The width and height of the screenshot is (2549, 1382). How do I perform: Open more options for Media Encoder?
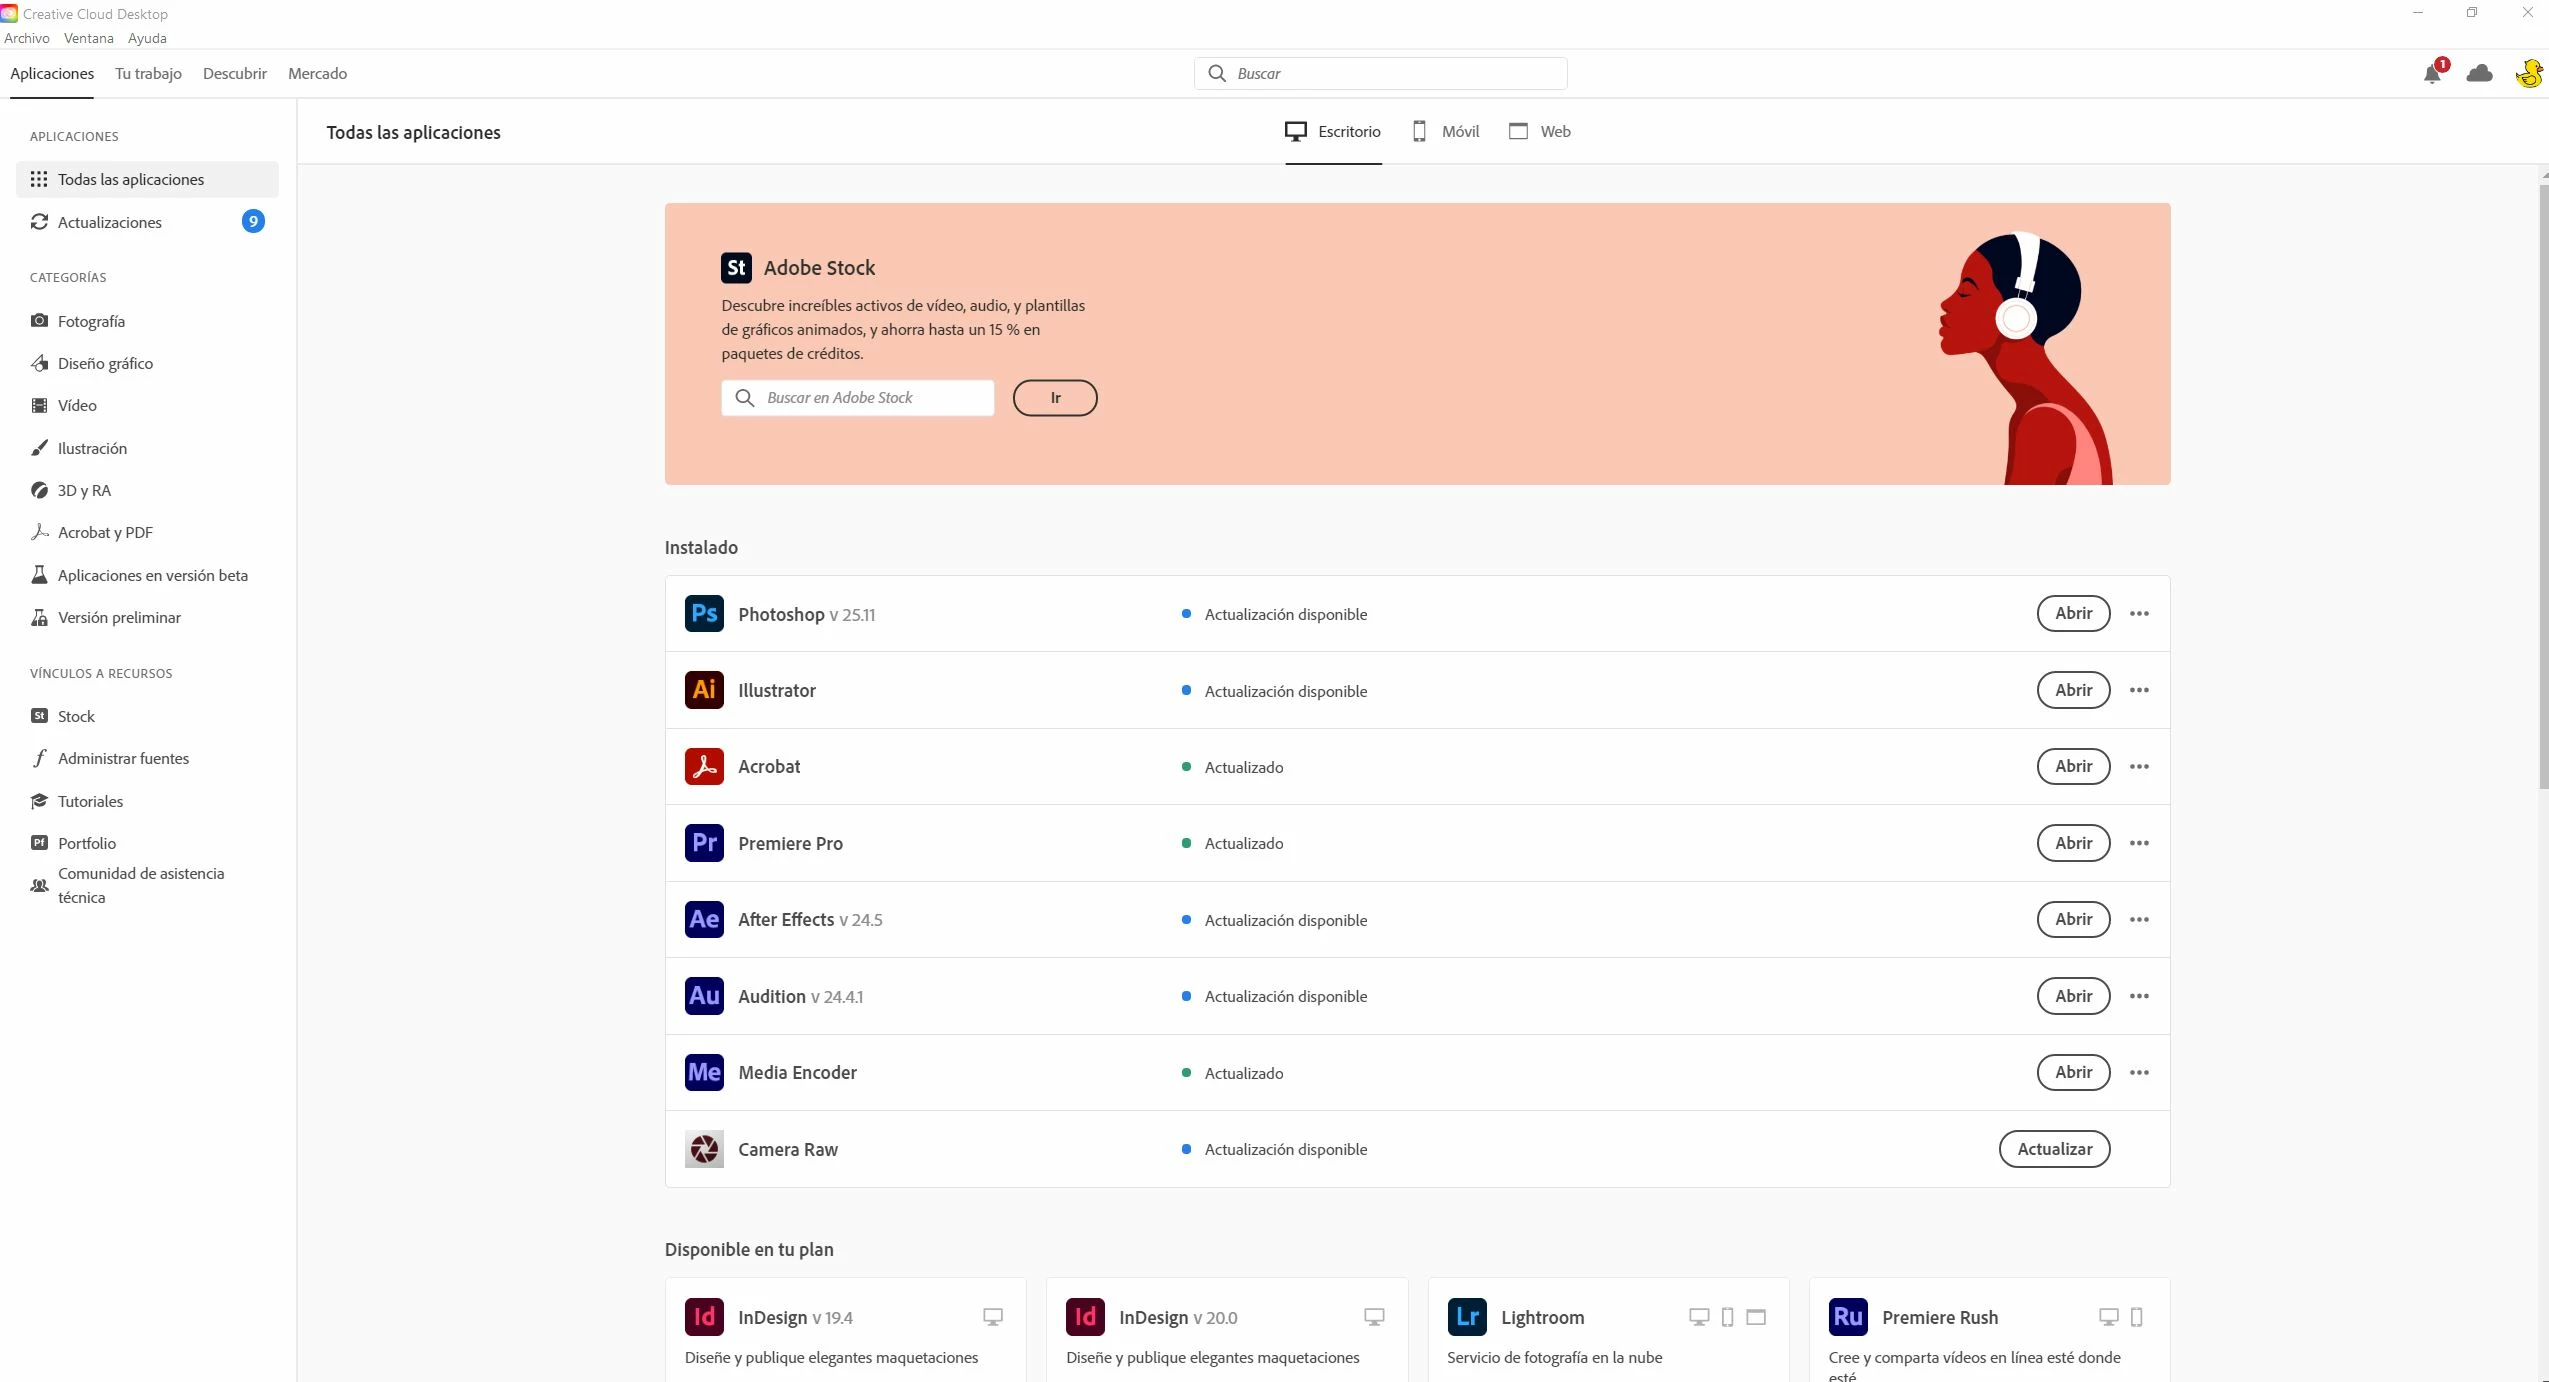pyautogui.click(x=2139, y=1073)
